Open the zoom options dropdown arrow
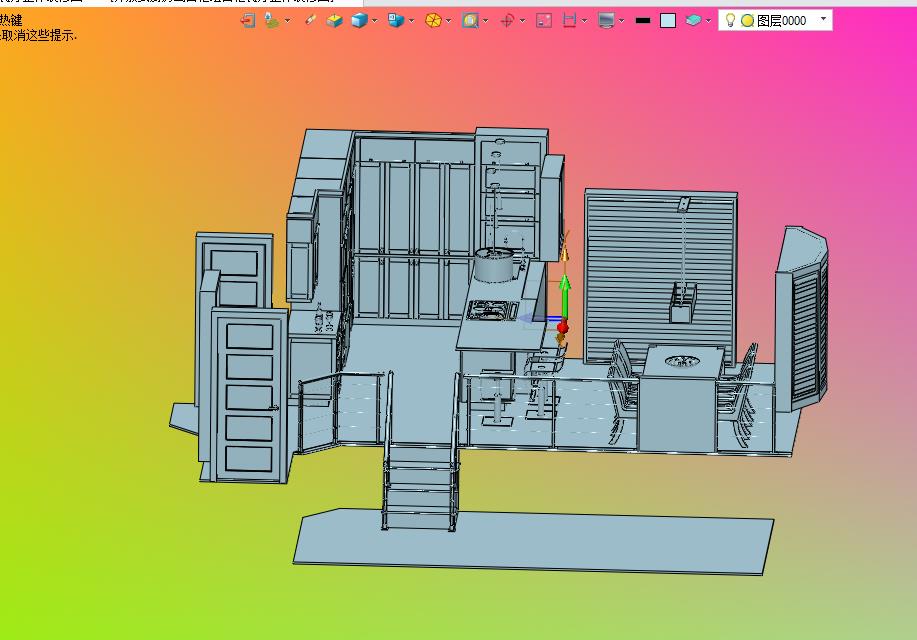The width and height of the screenshot is (917, 640). point(486,20)
